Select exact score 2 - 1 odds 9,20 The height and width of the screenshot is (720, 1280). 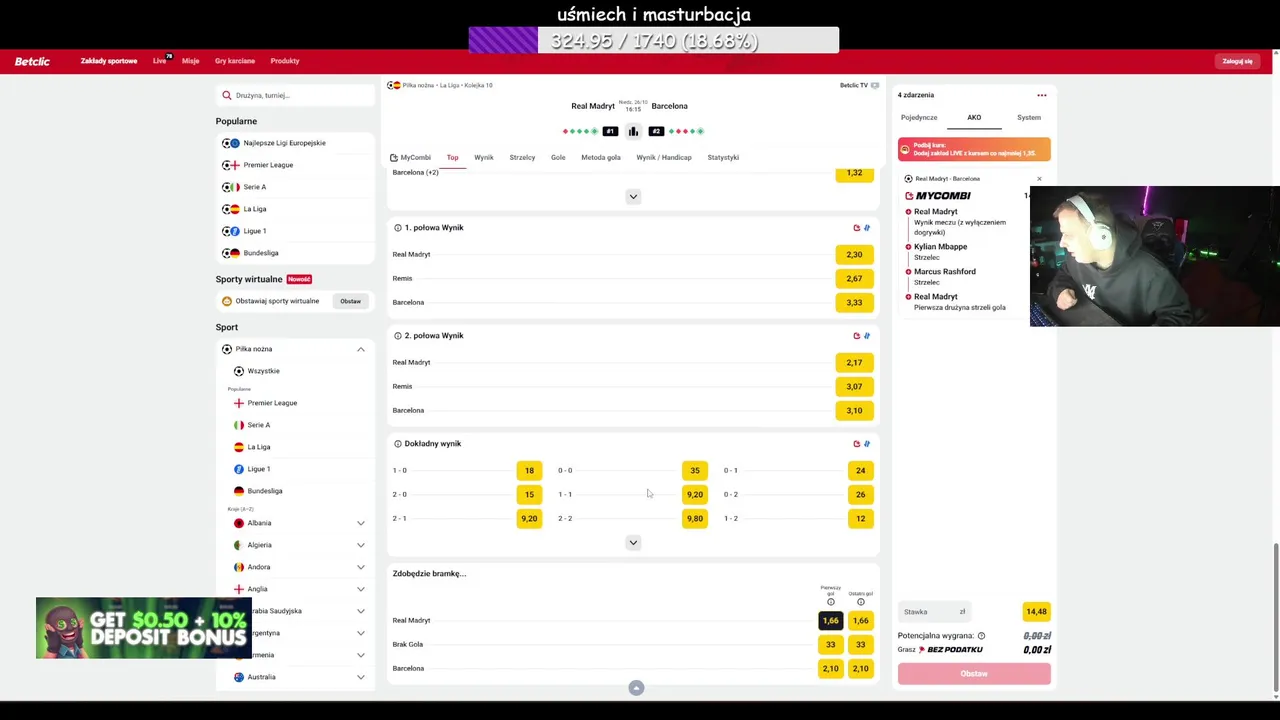pos(529,519)
